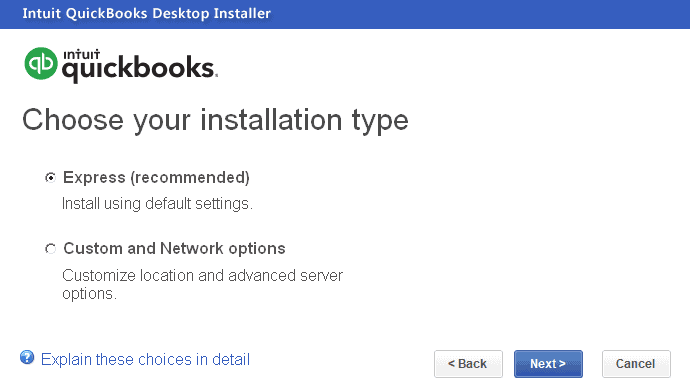The height and width of the screenshot is (388, 690).
Task: Select the Custom and Network options radio button
Action: click(51, 249)
